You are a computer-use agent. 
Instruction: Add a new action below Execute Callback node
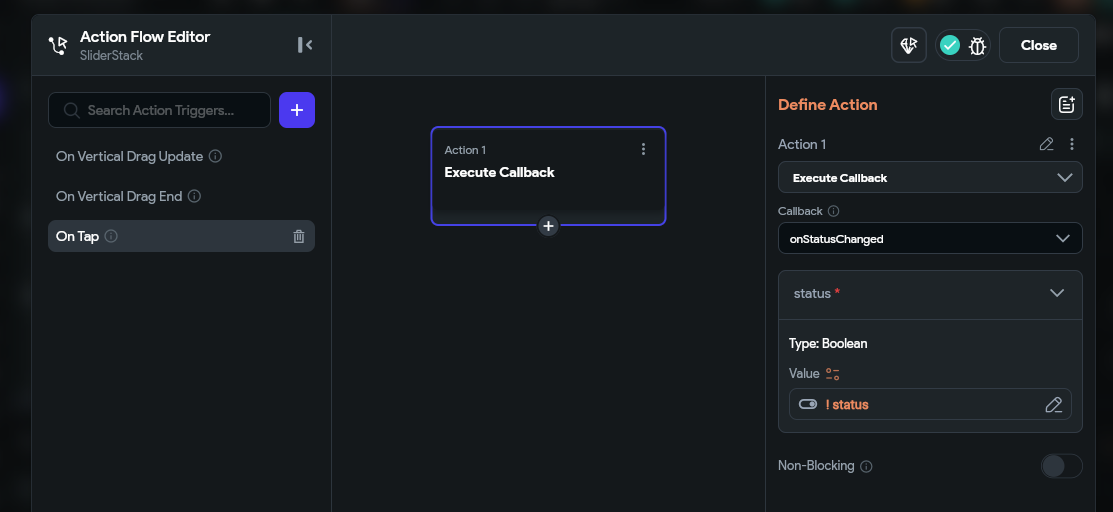tap(548, 226)
